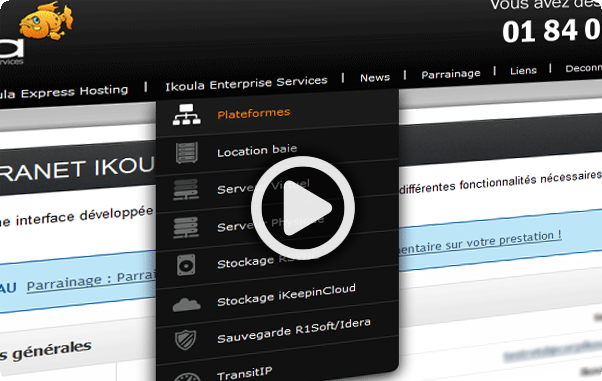Click the 'interface développée' text
Image resolution: width=602 pixels, height=381 pixels.
[x=84, y=216]
